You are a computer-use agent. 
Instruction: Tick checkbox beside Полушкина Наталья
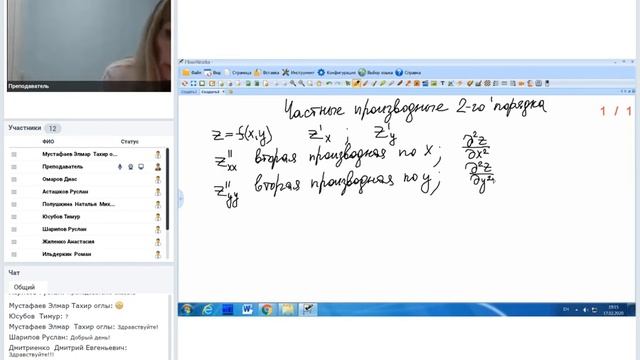(14, 204)
